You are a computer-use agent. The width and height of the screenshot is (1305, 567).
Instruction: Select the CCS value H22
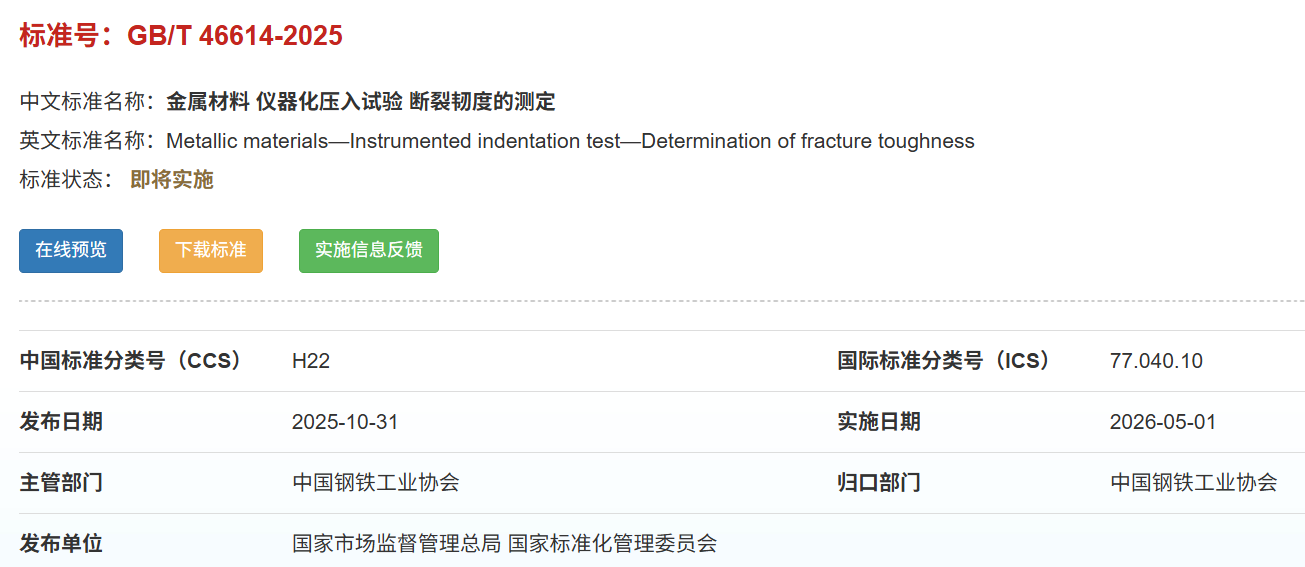click(x=311, y=361)
